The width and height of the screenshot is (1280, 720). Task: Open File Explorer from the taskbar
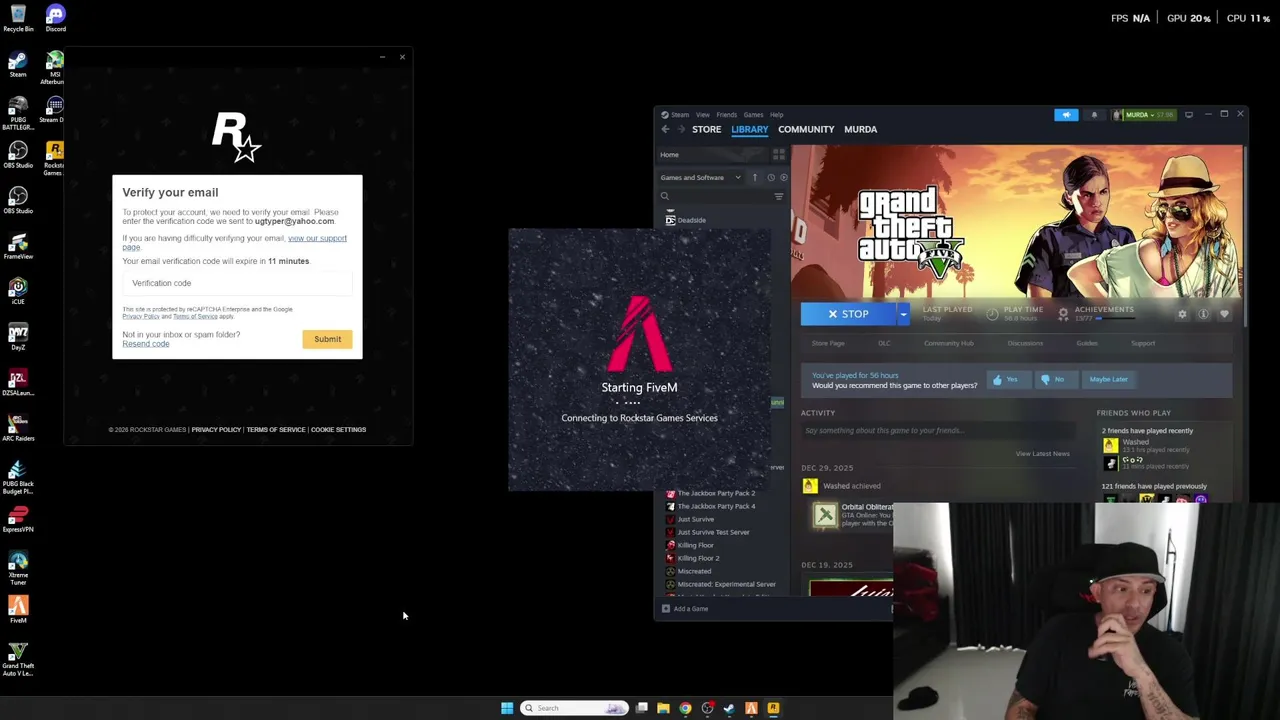[663, 708]
